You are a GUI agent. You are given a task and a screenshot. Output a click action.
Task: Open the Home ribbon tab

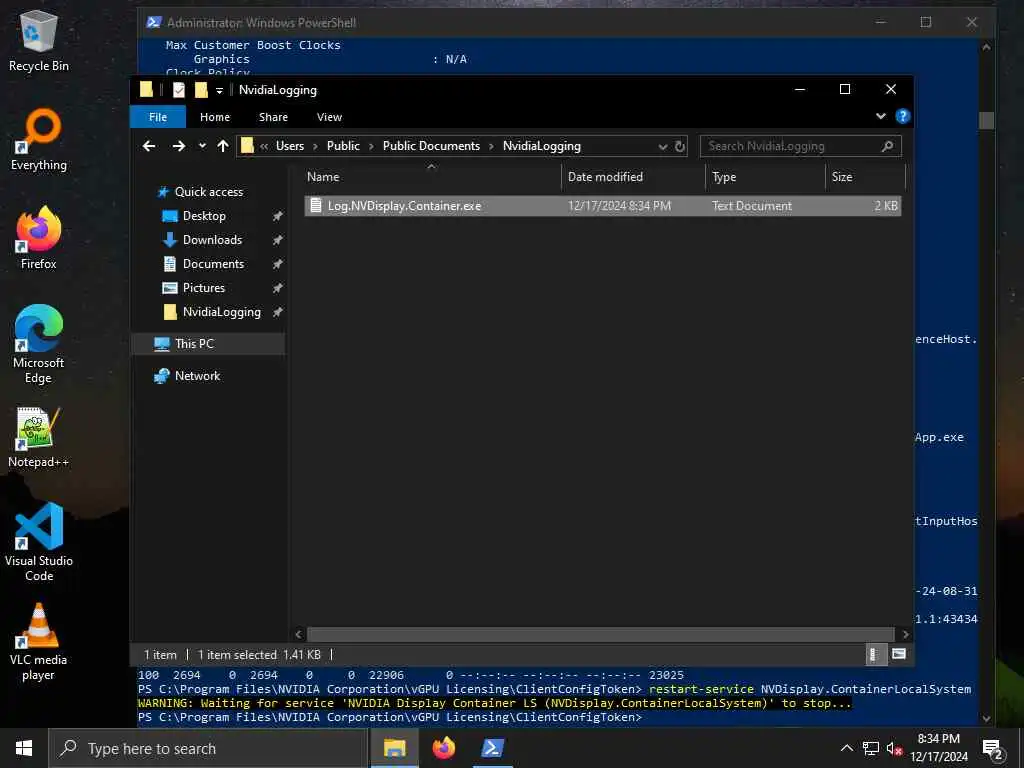pyautogui.click(x=215, y=117)
